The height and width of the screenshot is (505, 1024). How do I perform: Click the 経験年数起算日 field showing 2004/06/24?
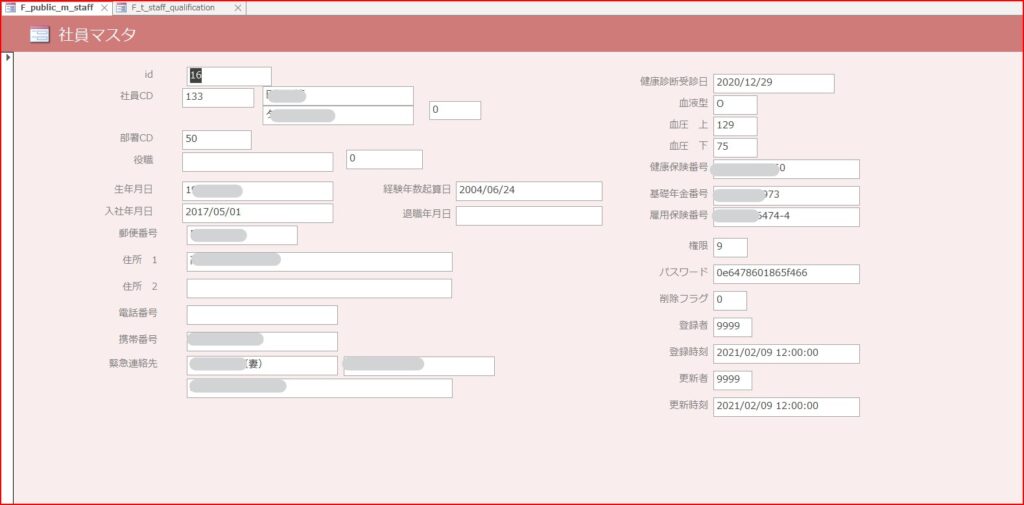click(x=529, y=191)
